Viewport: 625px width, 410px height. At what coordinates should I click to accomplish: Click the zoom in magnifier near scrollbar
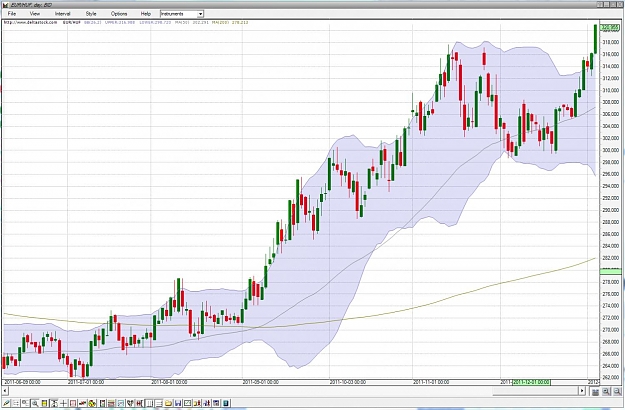pyautogui.click(x=606, y=392)
